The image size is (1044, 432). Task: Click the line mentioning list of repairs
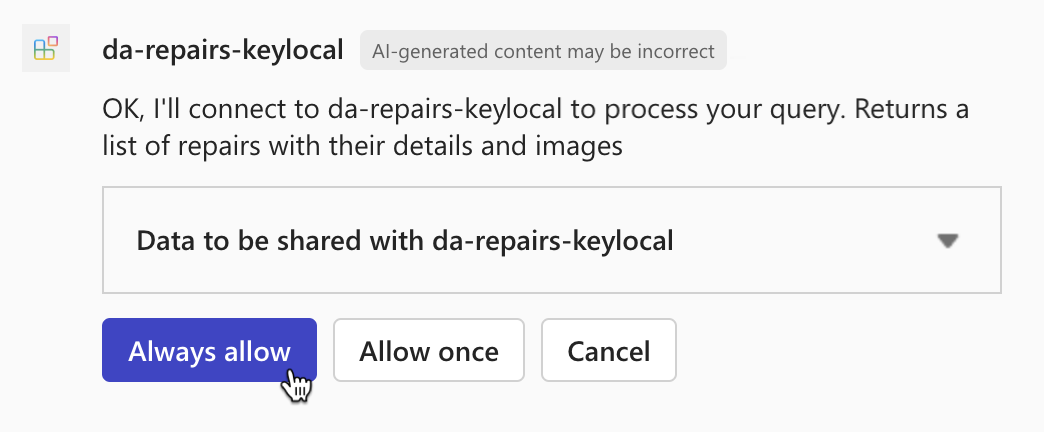click(362, 147)
